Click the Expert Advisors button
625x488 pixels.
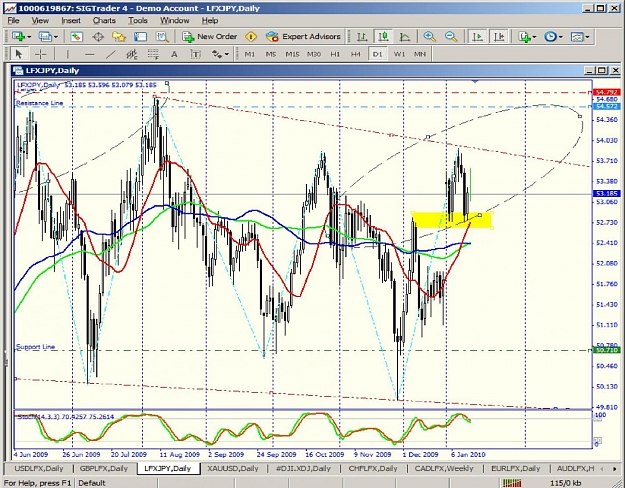(x=304, y=37)
